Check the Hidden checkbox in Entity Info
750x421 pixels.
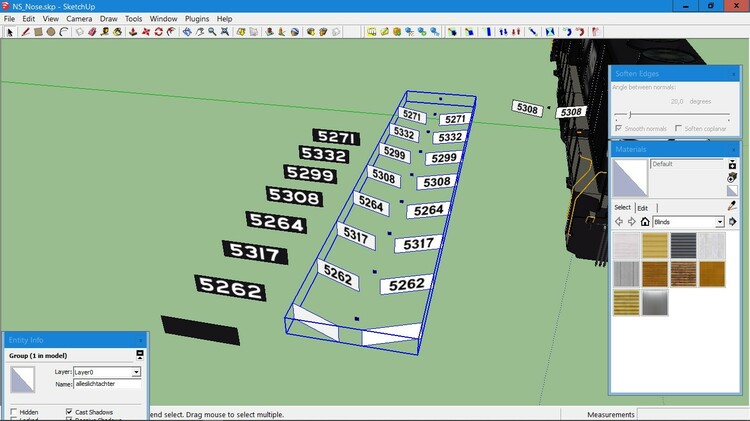click(13, 412)
